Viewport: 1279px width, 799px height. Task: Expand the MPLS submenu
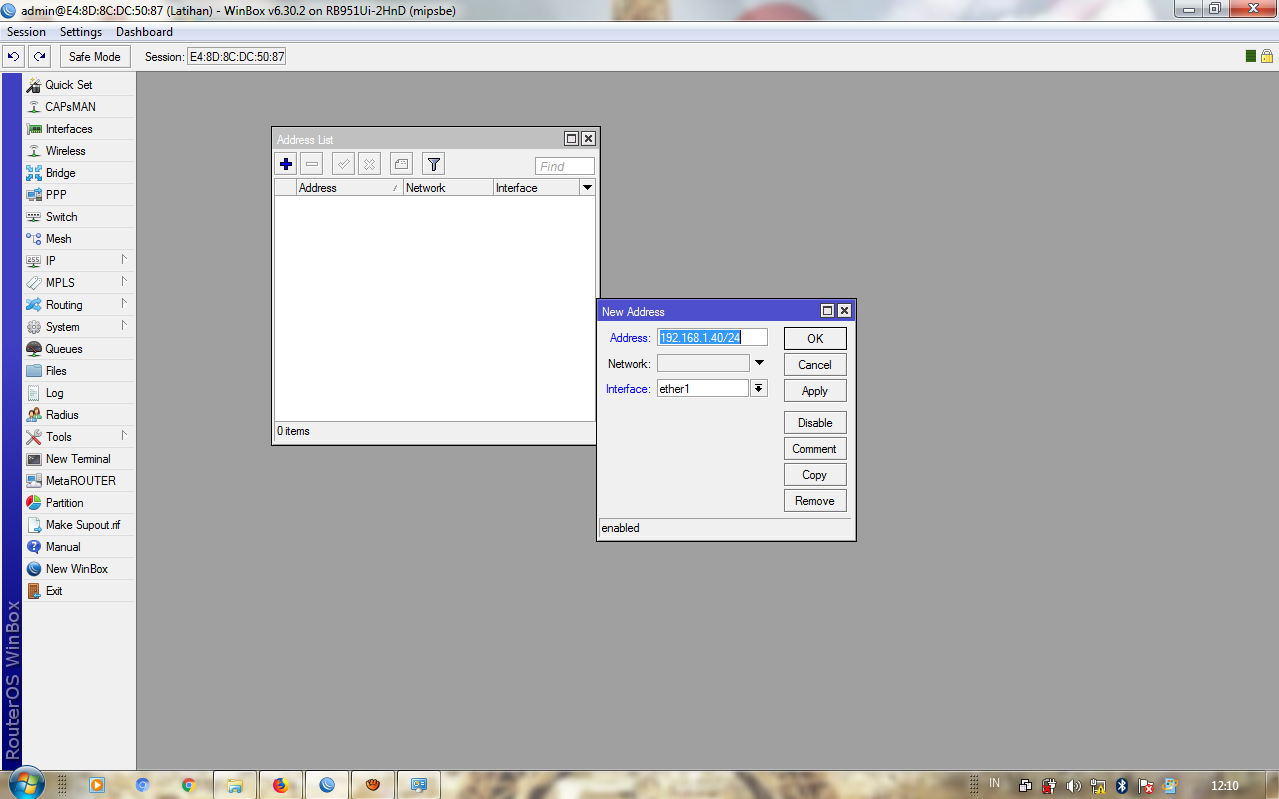[79, 283]
